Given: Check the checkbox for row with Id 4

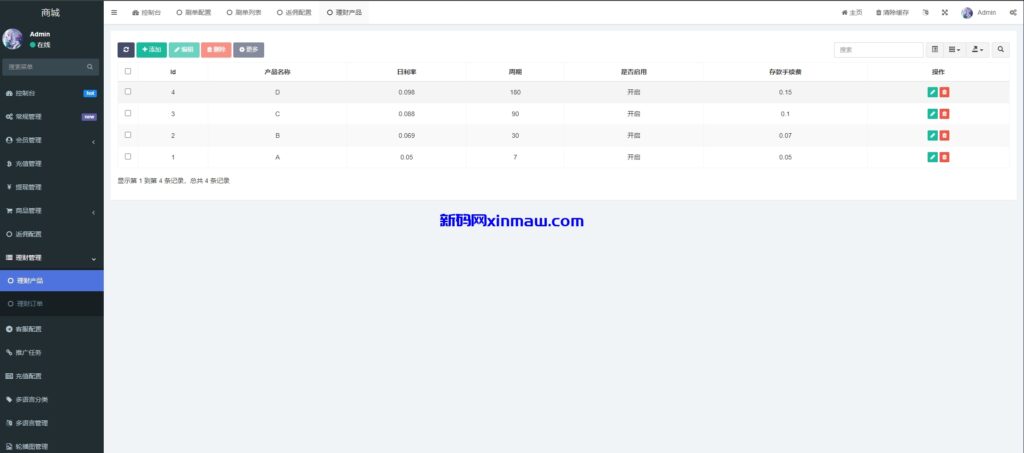Looking at the screenshot, I should click(x=128, y=91).
